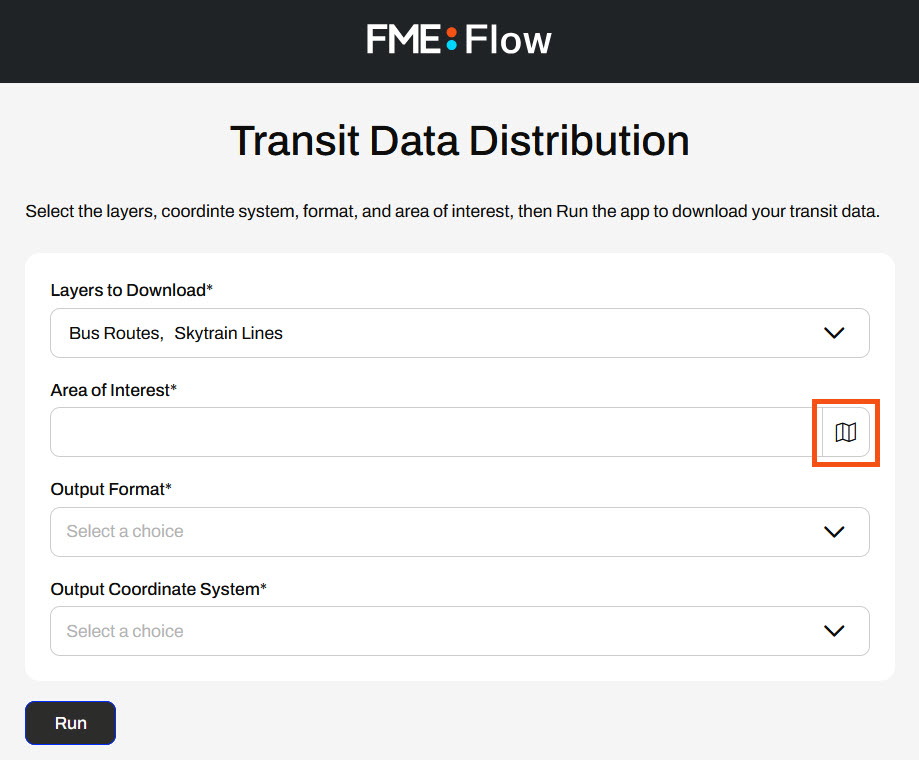Click the FME letters in header logo

pyautogui.click(x=404, y=40)
